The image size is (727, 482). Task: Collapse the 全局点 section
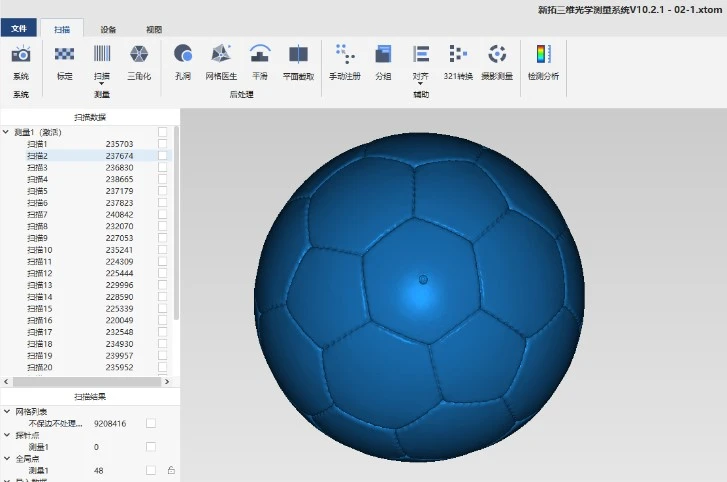point(6,458)
